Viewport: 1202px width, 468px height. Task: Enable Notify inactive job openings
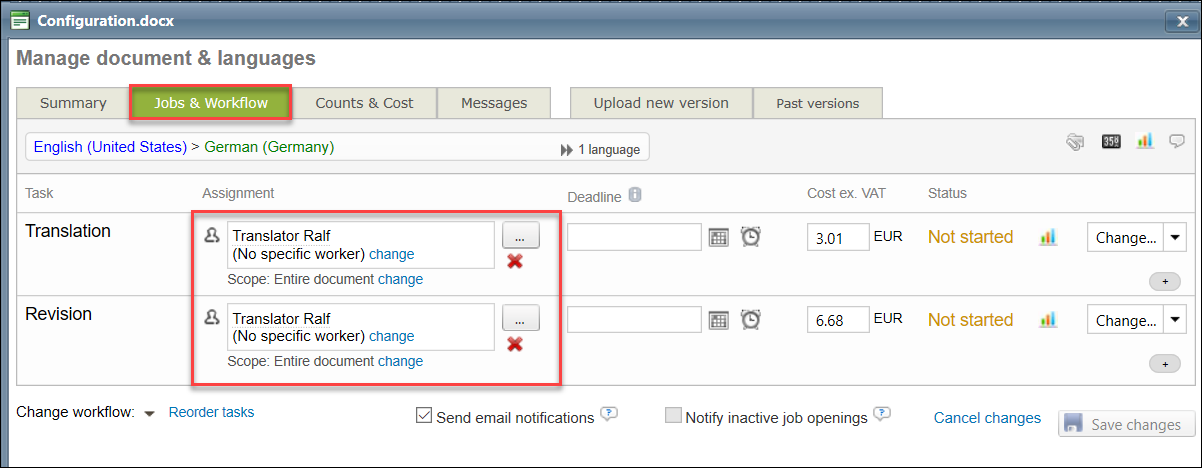[x=673, y=416]
